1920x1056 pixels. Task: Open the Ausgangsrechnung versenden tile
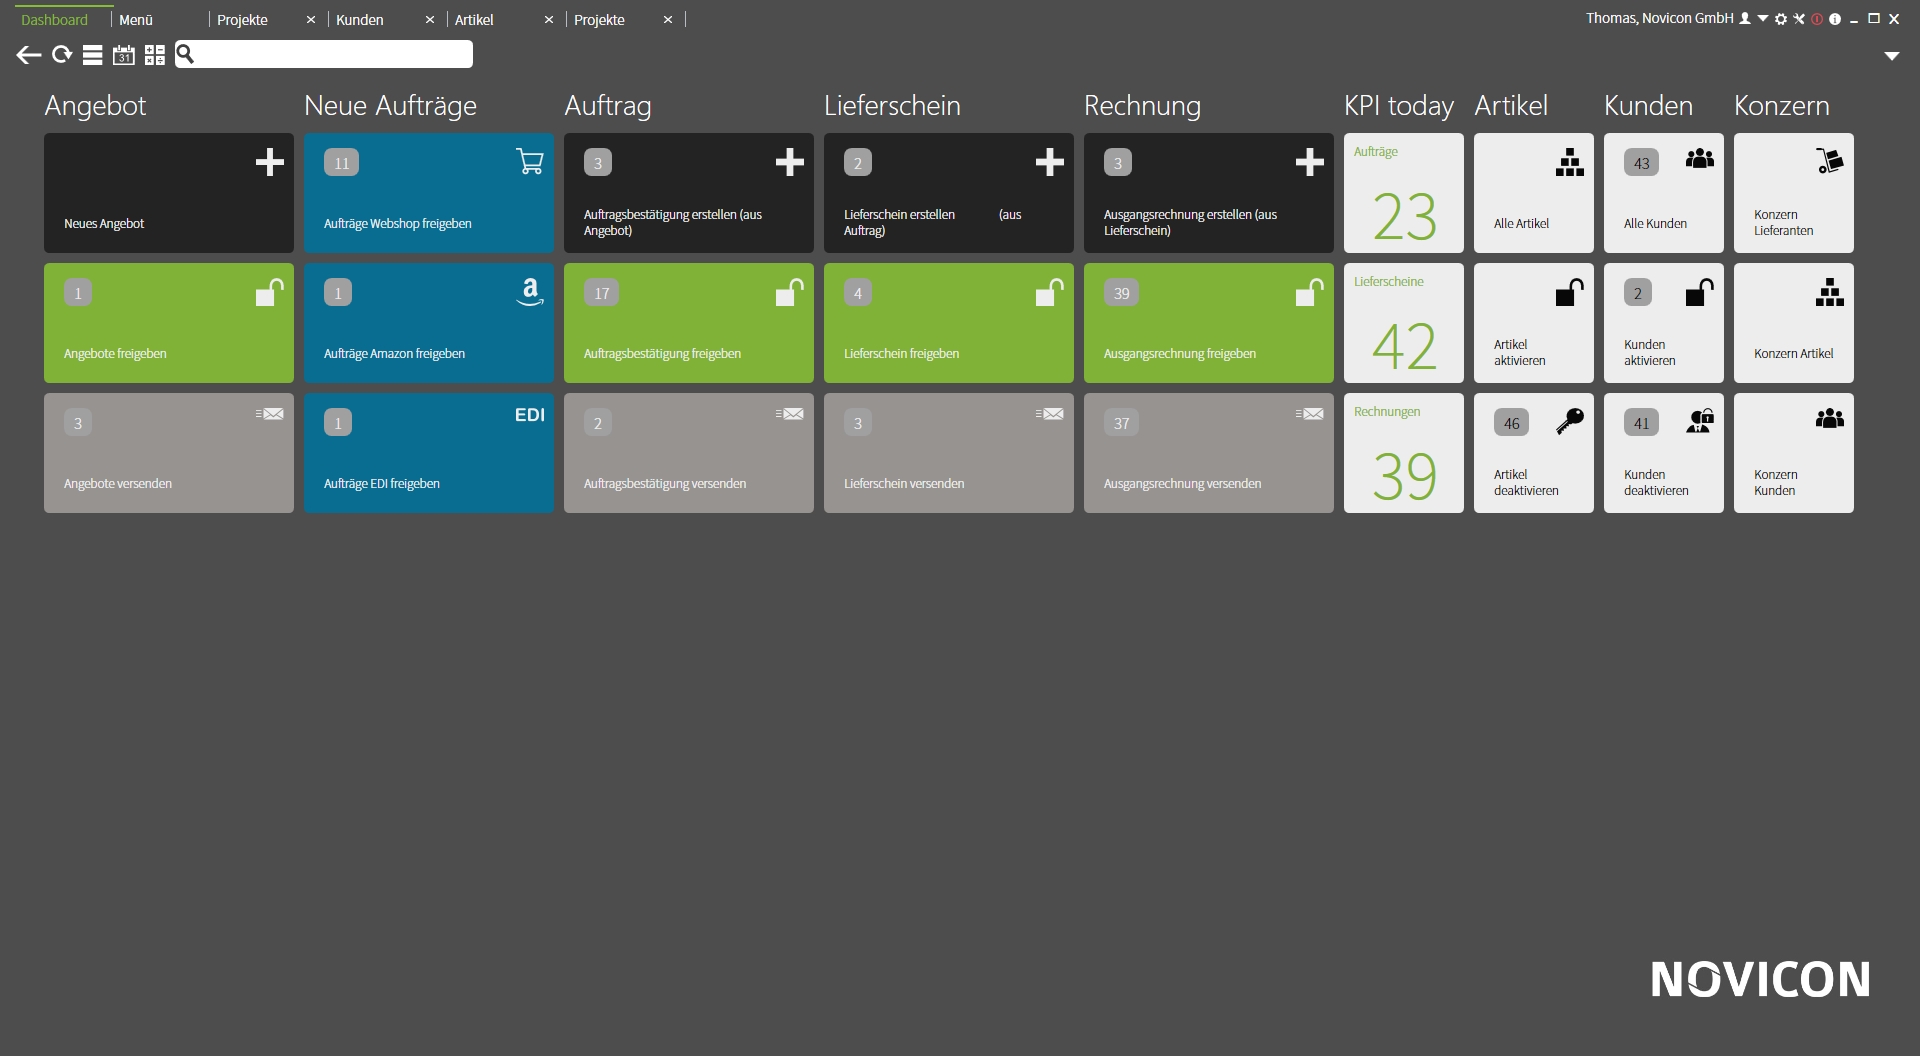(1209, 453)
